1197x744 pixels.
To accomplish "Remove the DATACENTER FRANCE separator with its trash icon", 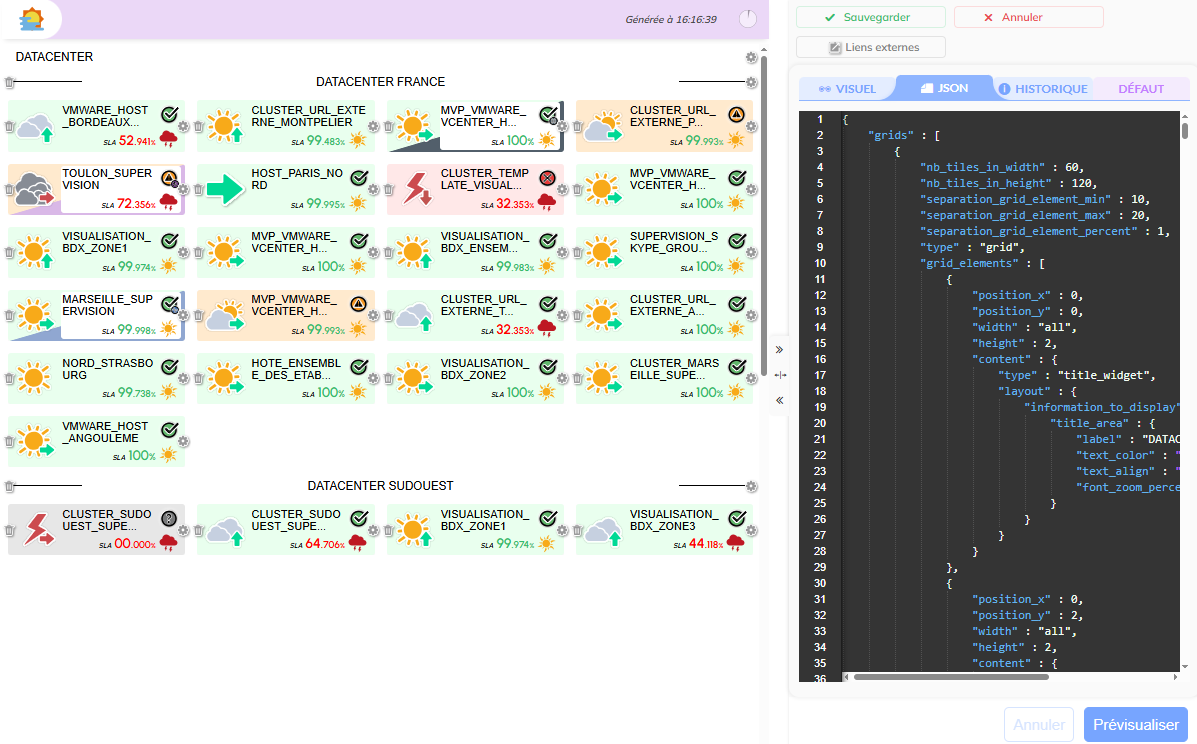I will point(10,82).
